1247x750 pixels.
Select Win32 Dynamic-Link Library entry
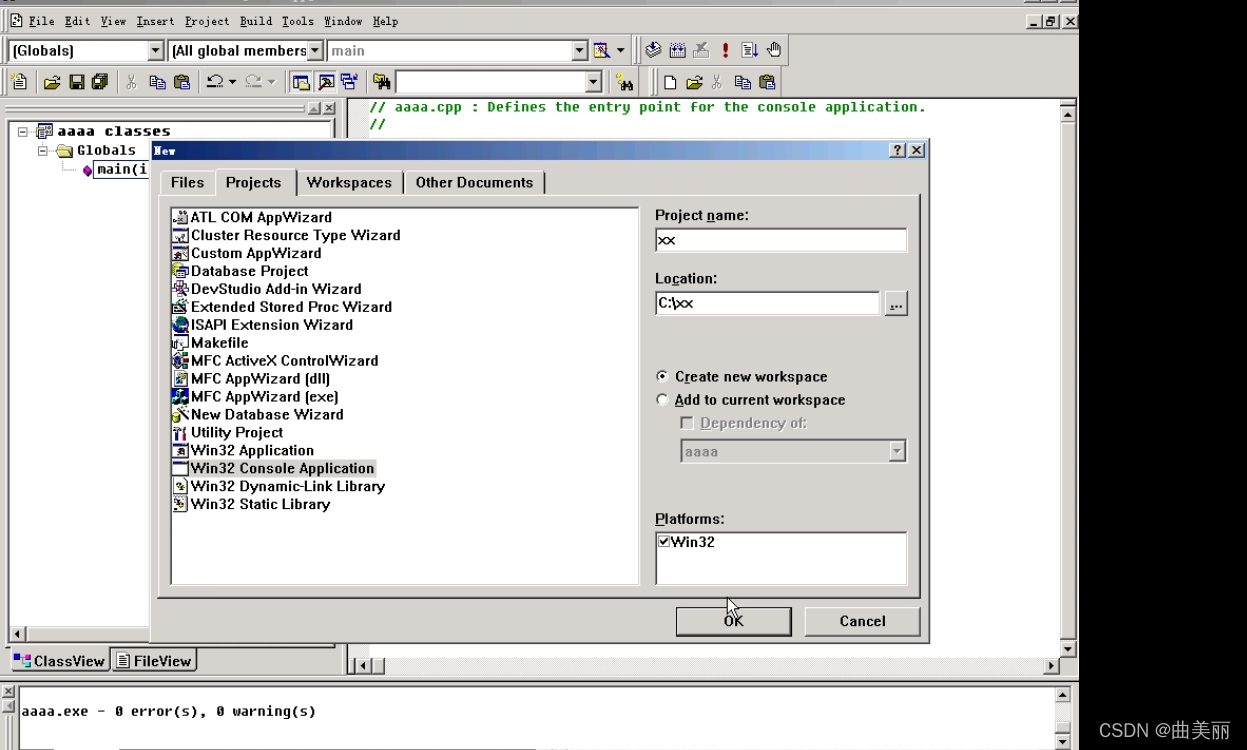(279, 486)
